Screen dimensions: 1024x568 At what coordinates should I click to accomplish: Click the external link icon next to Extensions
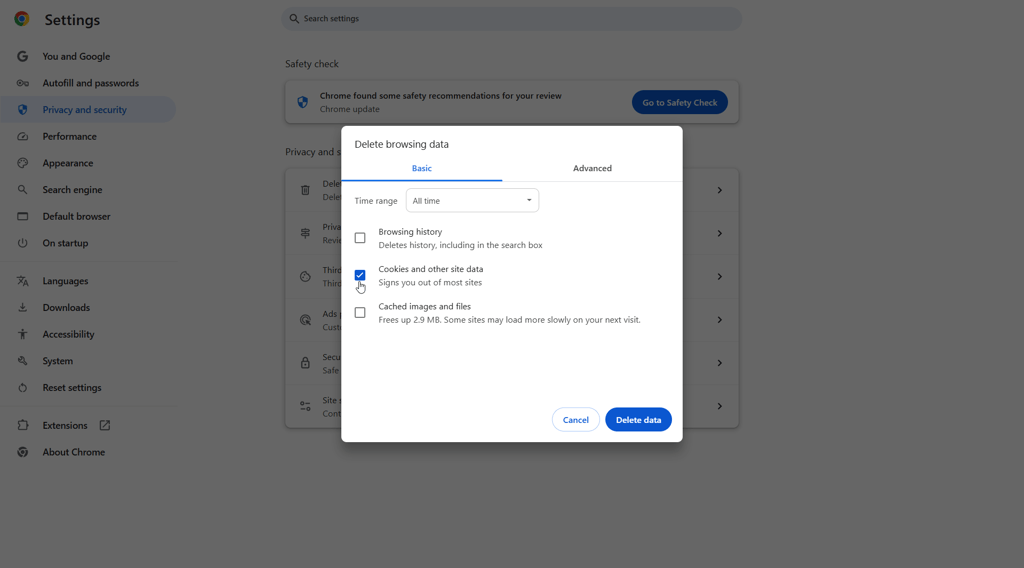click(x=104, y=425)
